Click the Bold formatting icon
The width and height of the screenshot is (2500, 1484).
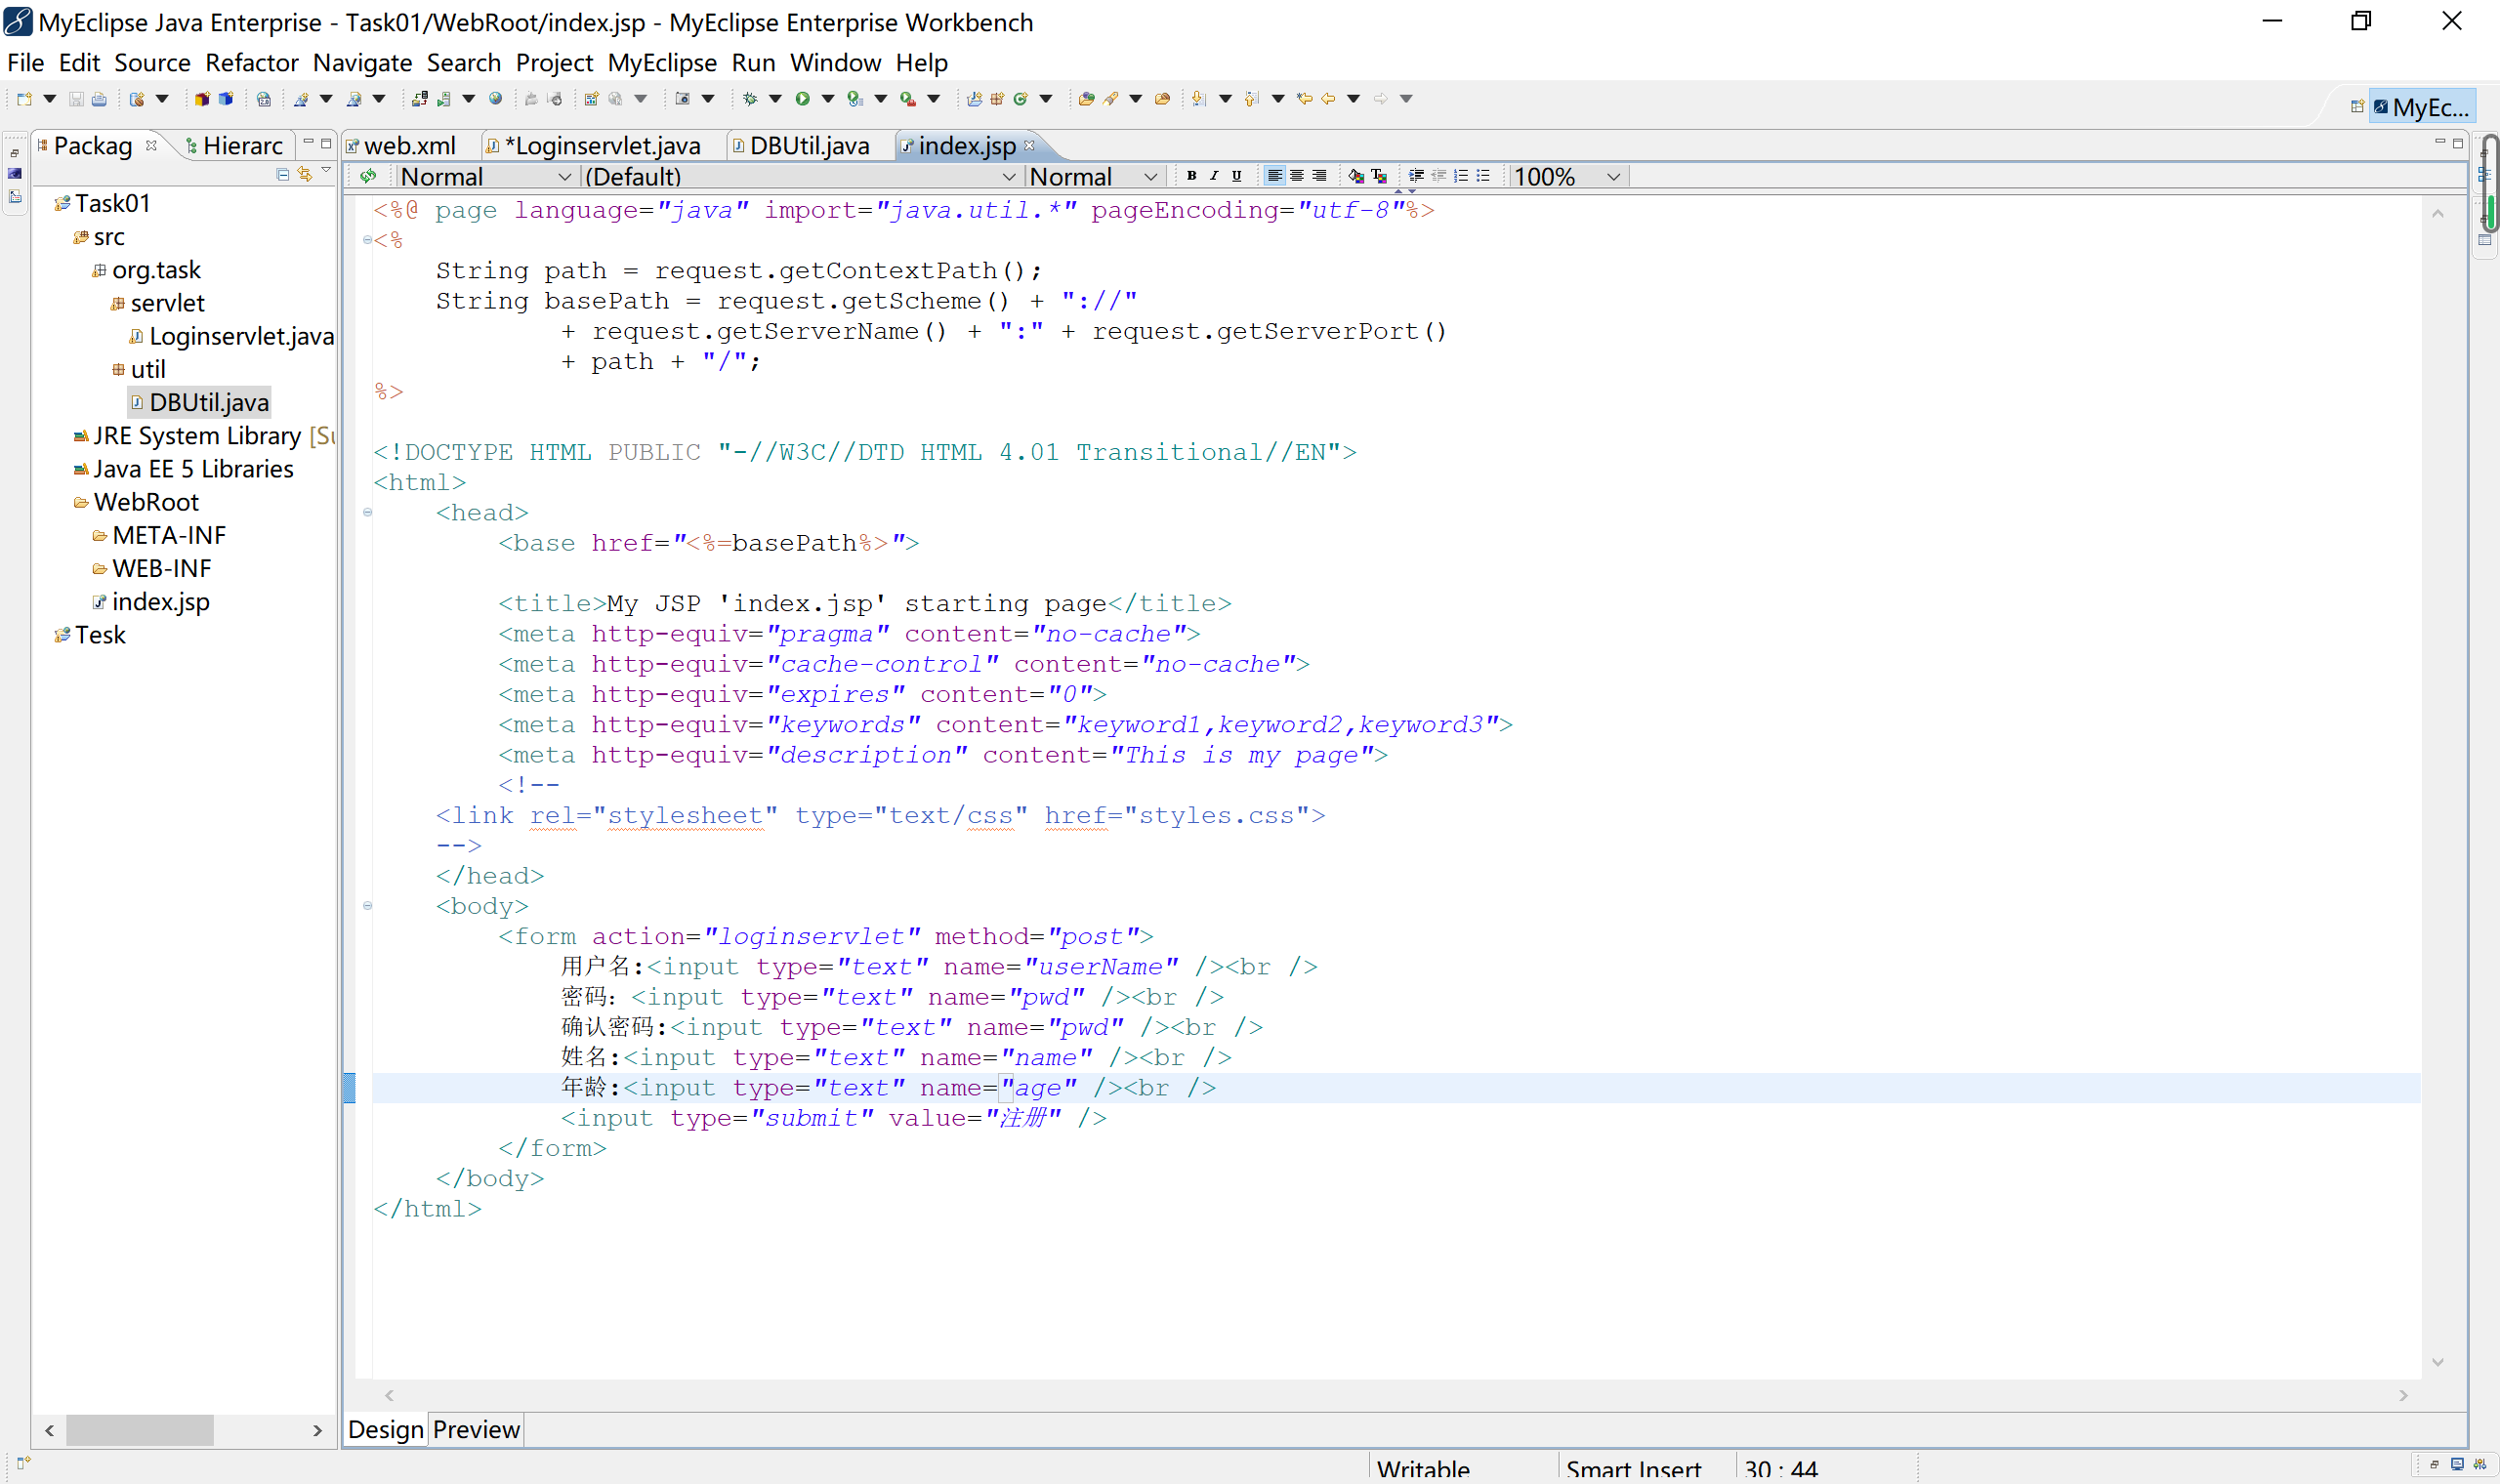click(1191, 176)
